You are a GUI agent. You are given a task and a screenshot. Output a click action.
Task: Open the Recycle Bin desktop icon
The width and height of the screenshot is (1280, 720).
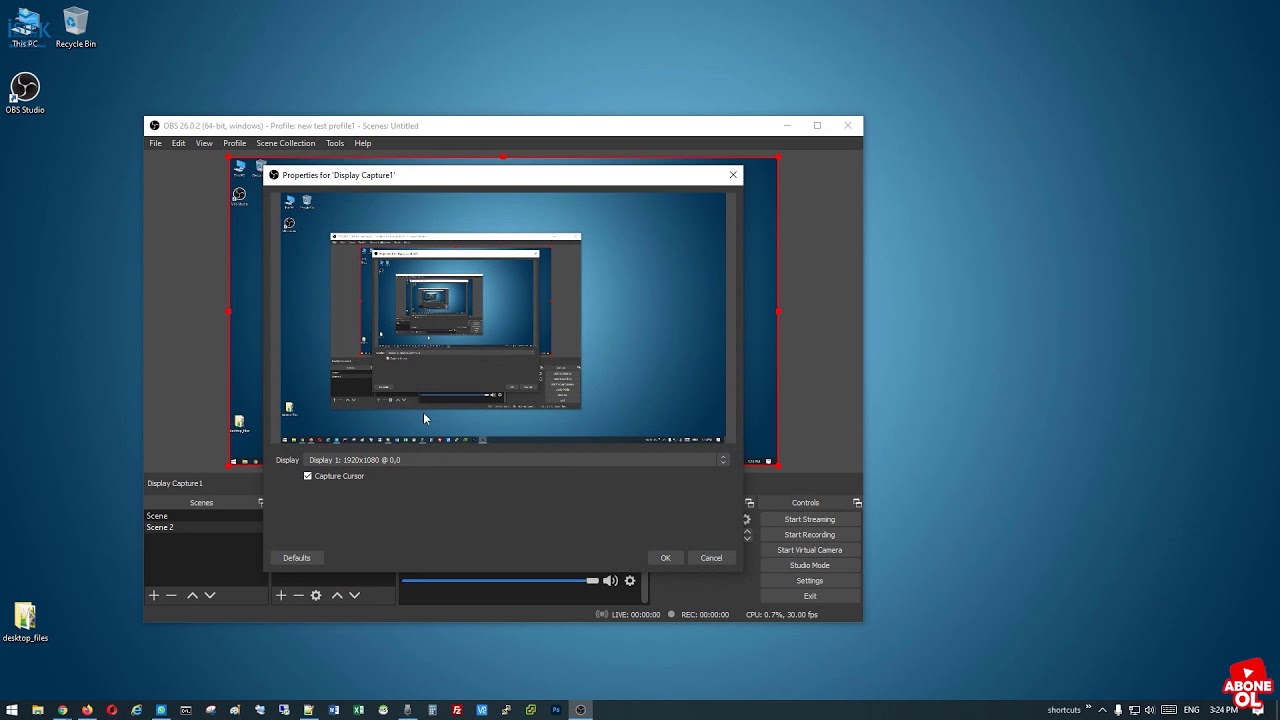click(x=75, y=28)
